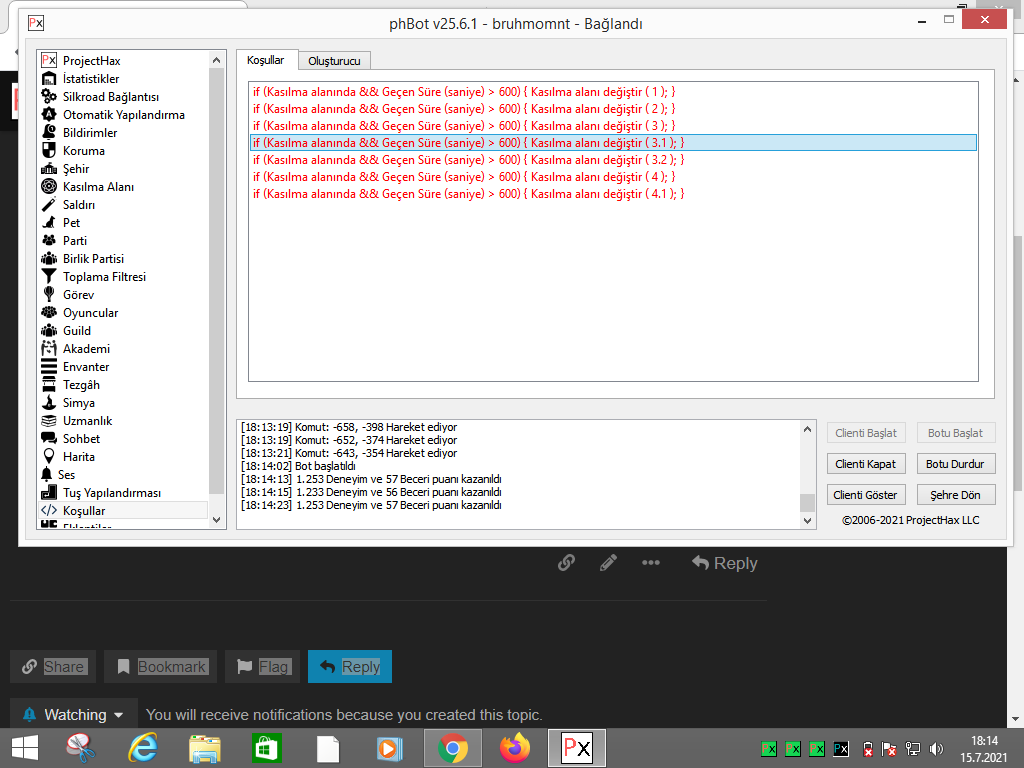Viewport: 1024px width, 768px height.
Task: Click the Firefox icon in taskbar
Action: pos(515,748)
